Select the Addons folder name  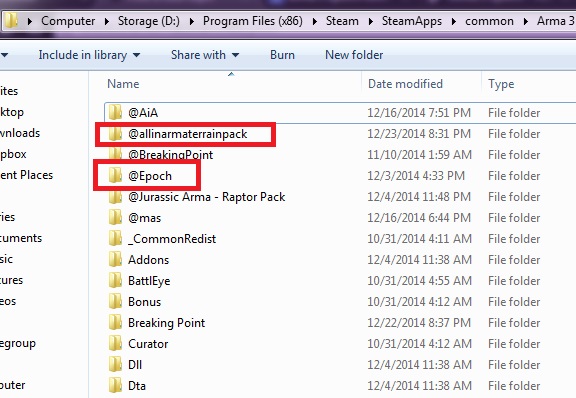pos(148,260)
